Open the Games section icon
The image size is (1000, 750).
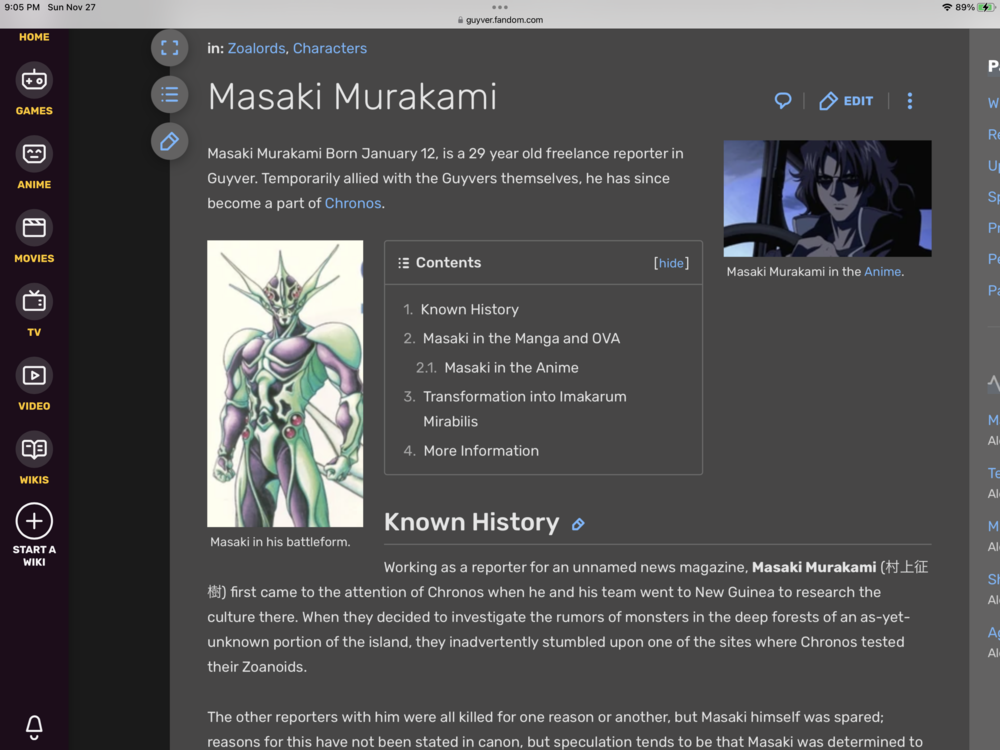point(34,80)
